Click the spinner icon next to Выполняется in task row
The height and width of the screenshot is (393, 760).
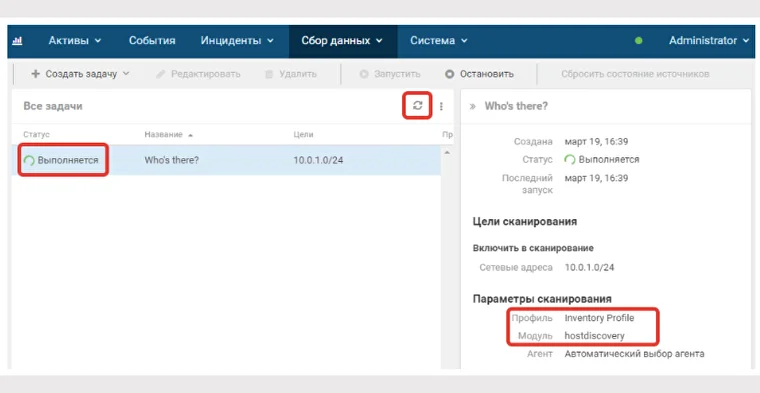tap(29, 160)
